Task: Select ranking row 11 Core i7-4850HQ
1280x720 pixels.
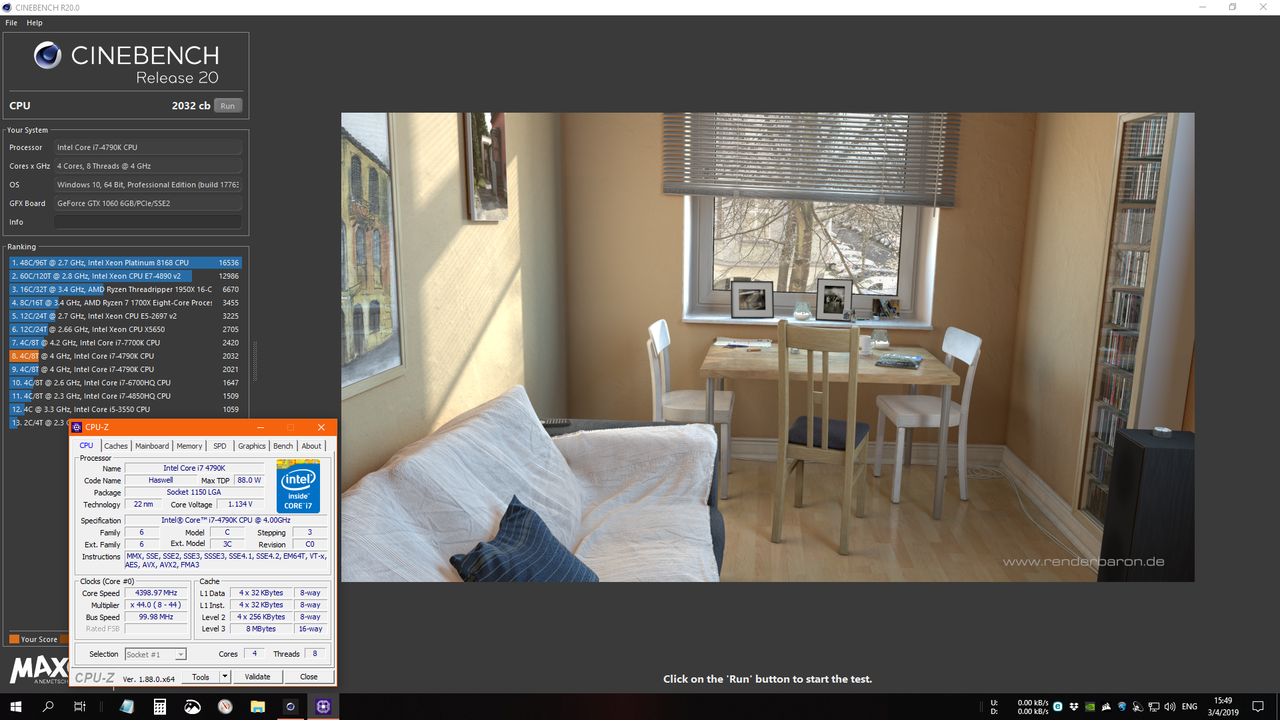Action: click(x=126, y=396)
